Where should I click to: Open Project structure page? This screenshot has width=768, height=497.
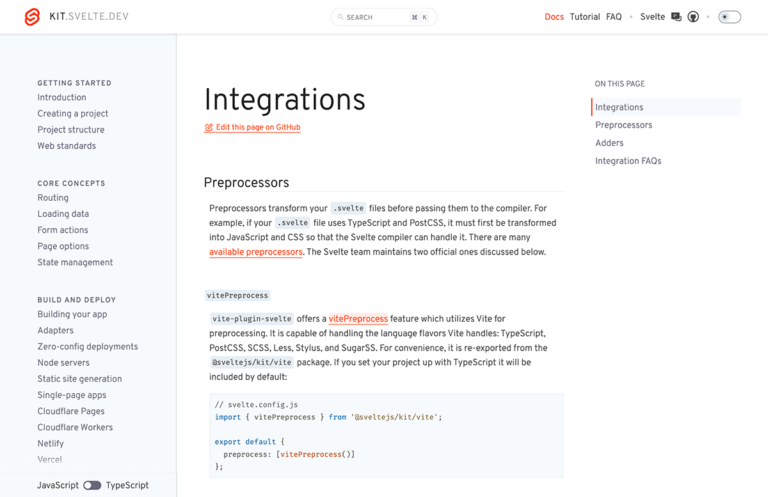coord(71,130)
